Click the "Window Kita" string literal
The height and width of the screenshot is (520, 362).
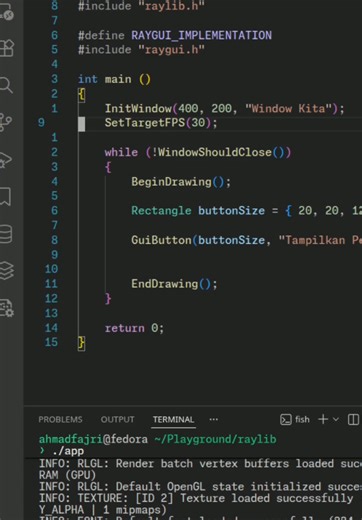tap(288, 108)
